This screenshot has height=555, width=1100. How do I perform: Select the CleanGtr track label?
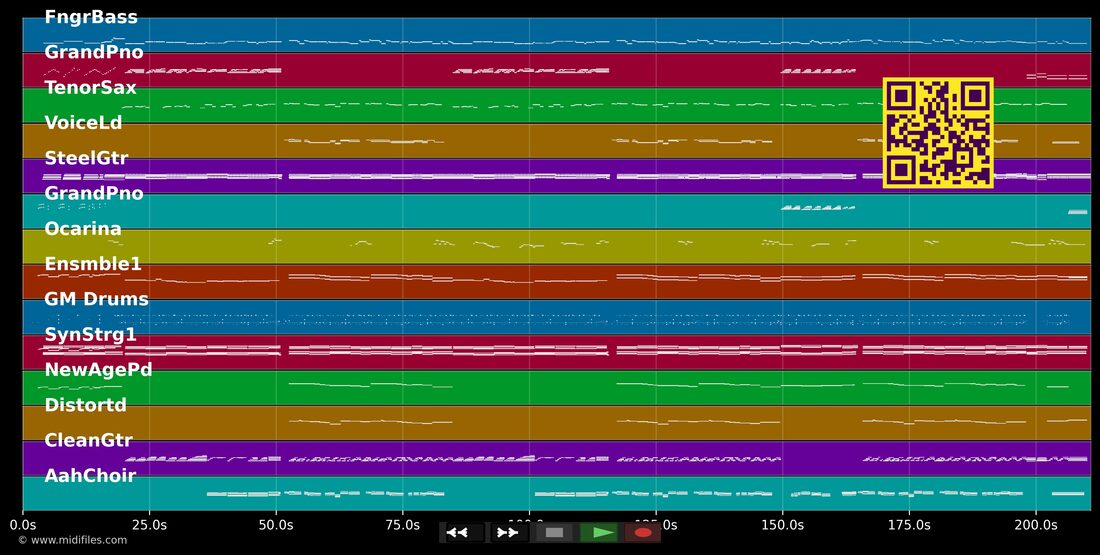(x=88, y=440)
